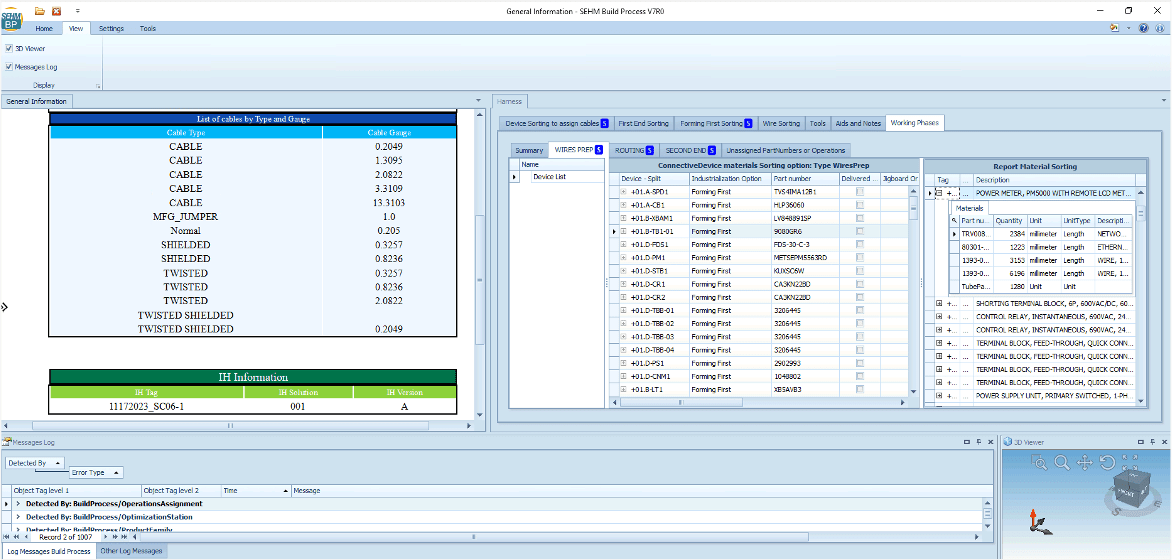Click the Error Type grouping button
The width and height of the screenshot is (1172, 560).
96,472
